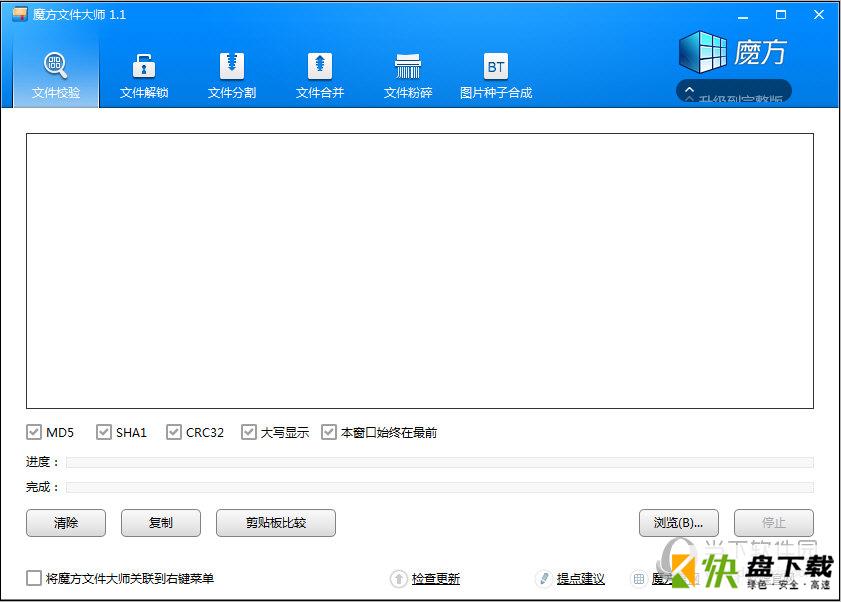Image resolution: width=841 pixels, height=602 pixels.
Task: Open file browser with 浏览(B)... button
Action: click(678, 523)
